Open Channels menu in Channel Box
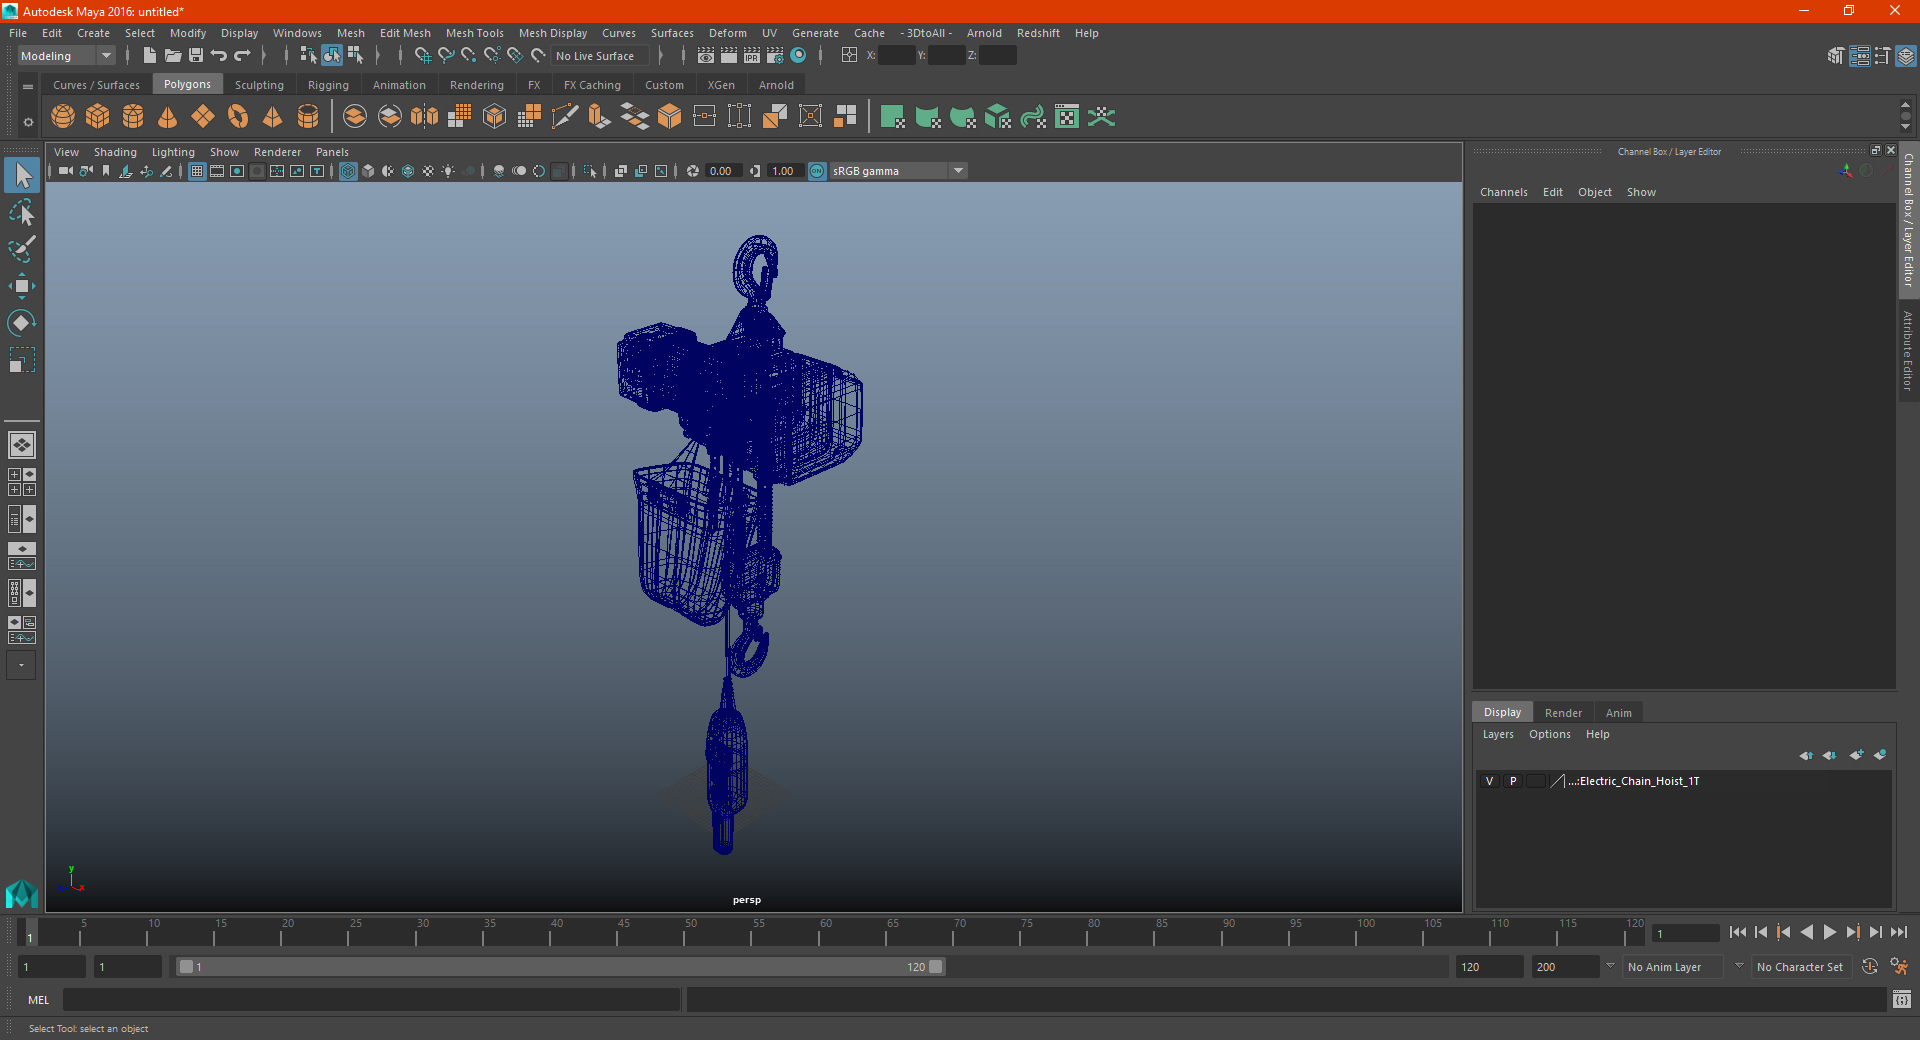 click(1503, 192)
